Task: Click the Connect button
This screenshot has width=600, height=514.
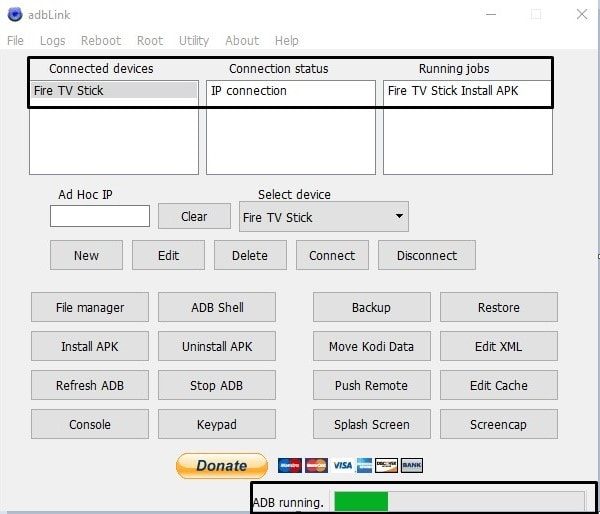Action: coord(332,255)
